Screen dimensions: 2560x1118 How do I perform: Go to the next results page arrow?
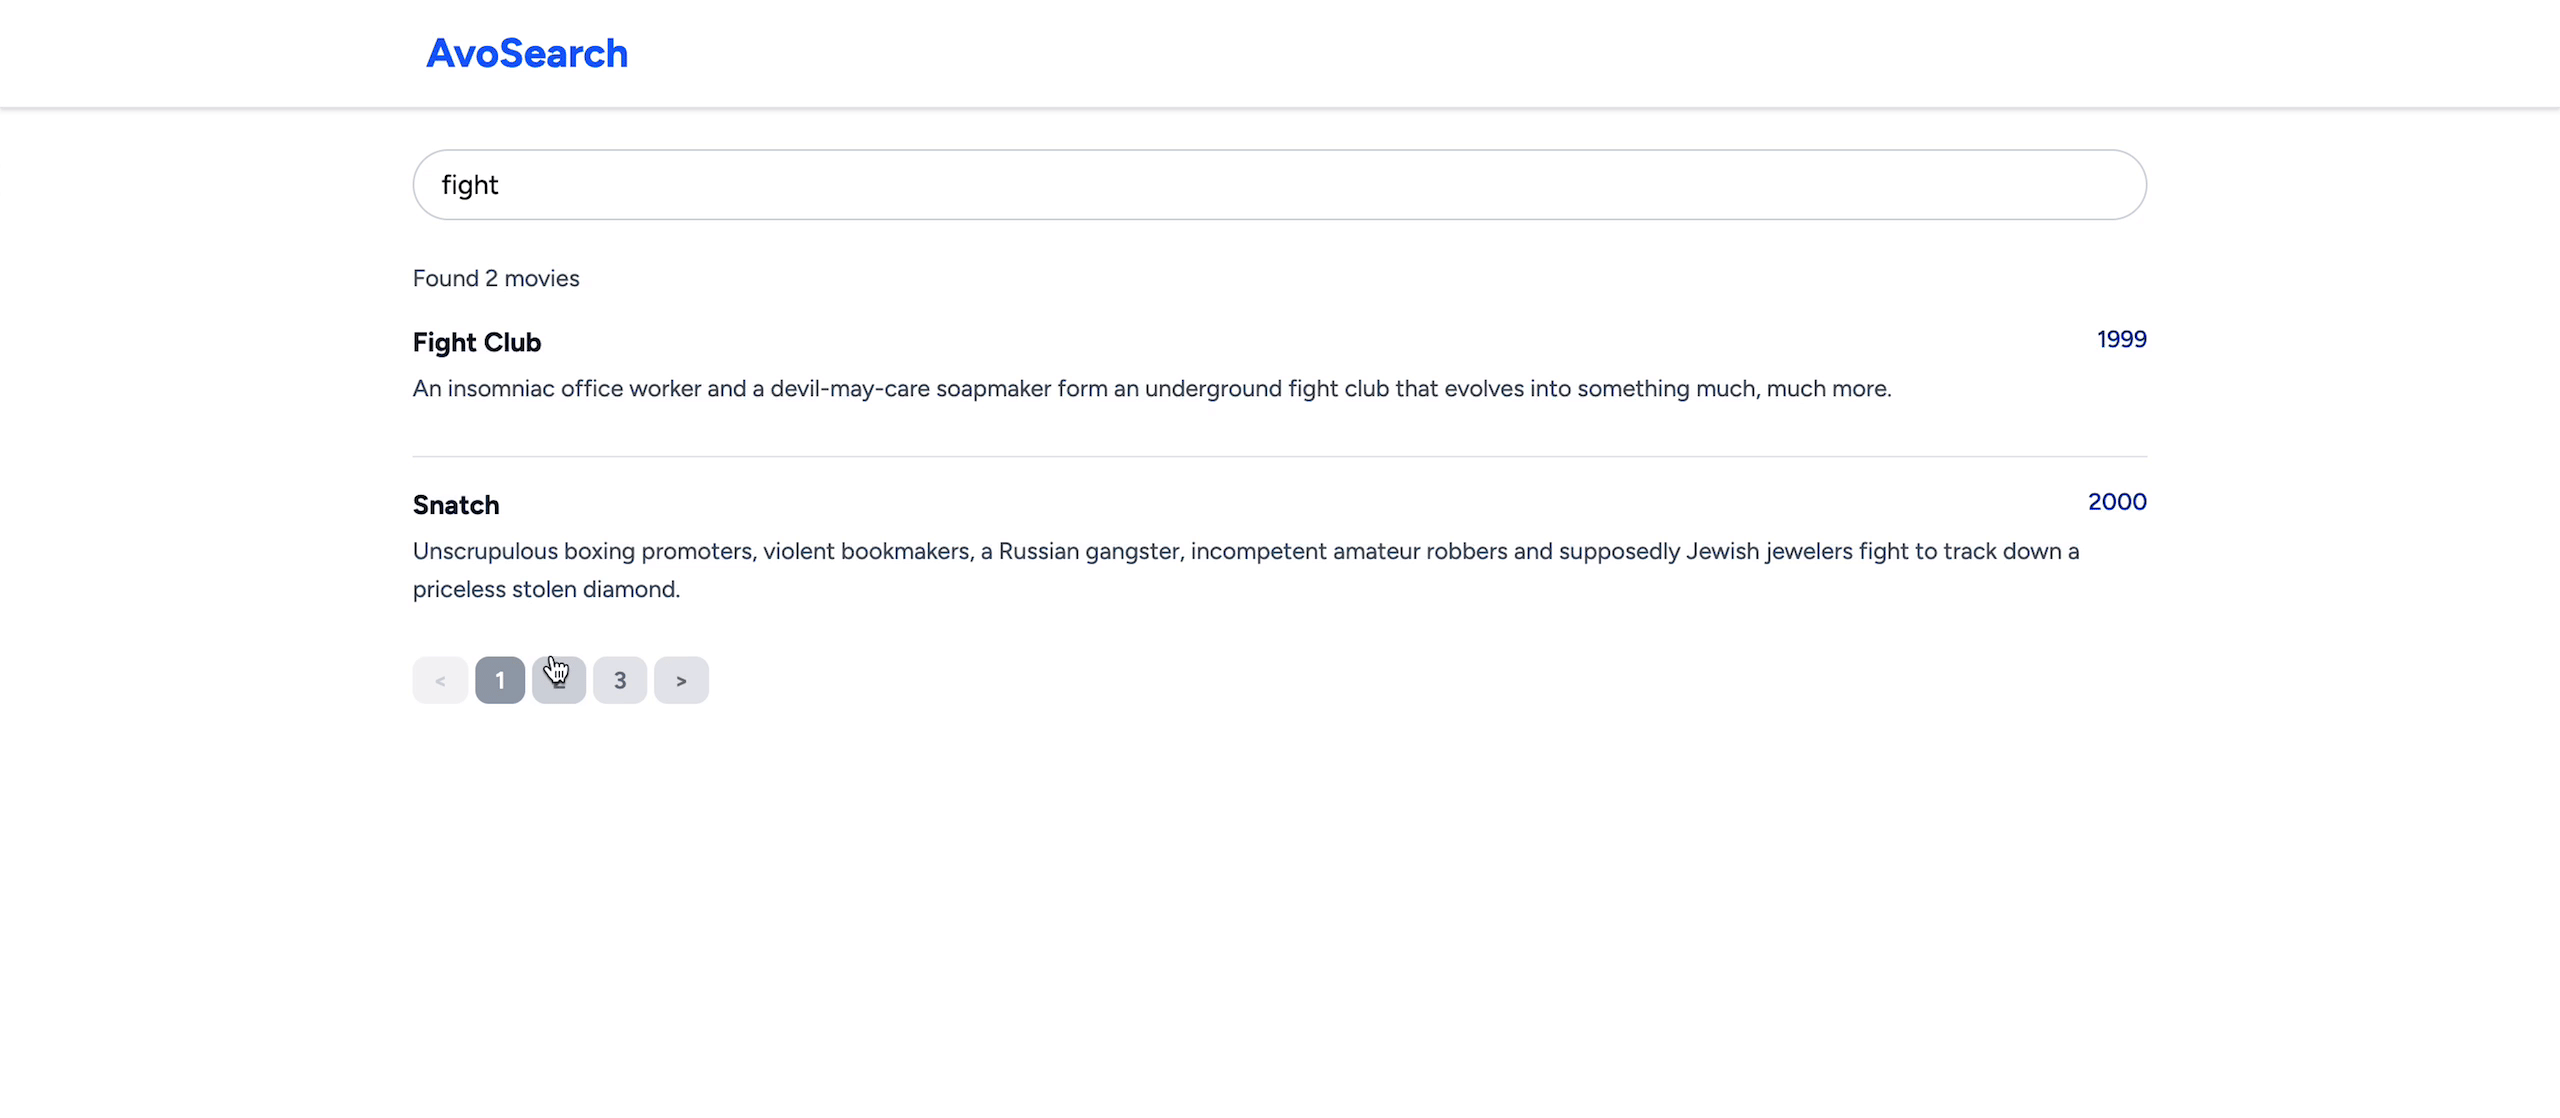(x=681, y=681)
